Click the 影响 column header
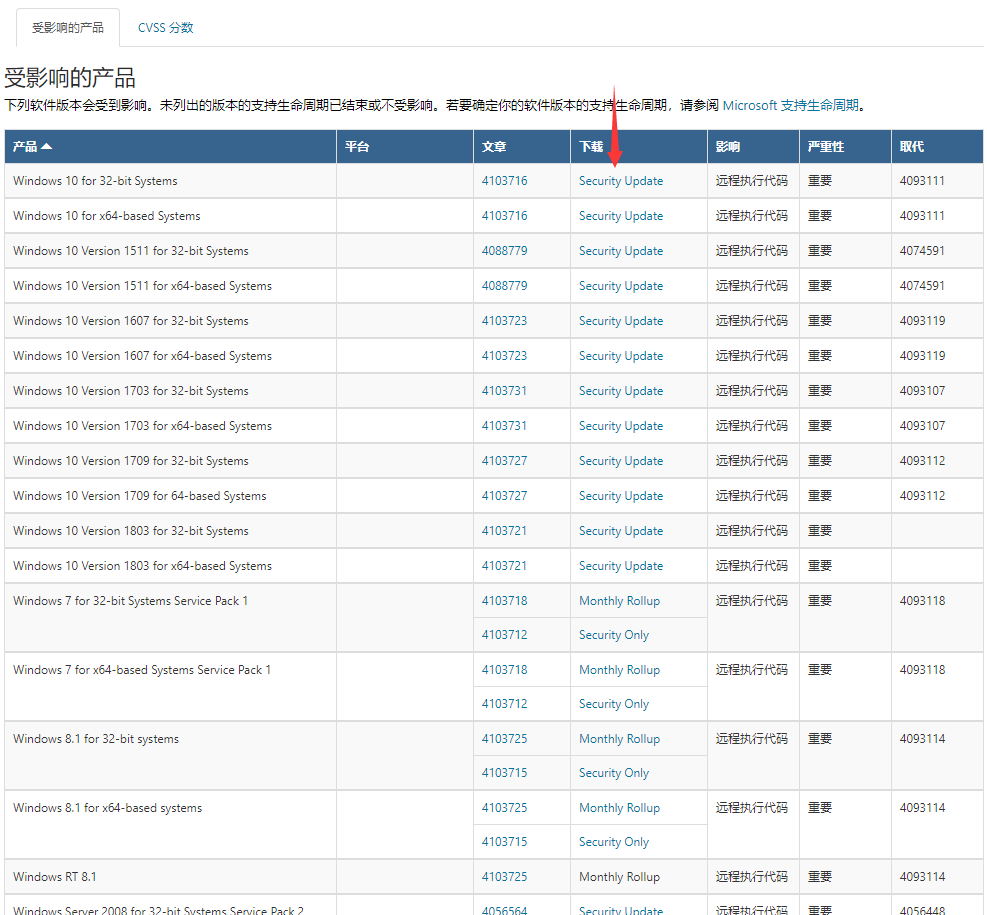Screen dimensions: 987x915 pyautogui.click(x=753, y=147)
